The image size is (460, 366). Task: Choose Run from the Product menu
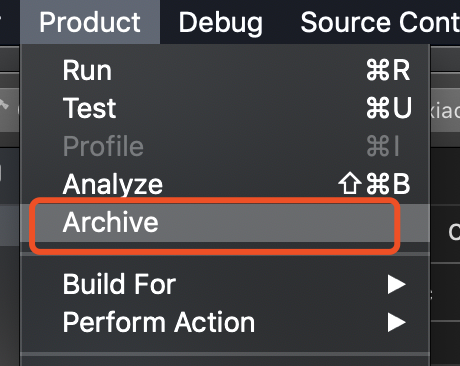pos(225,70)
